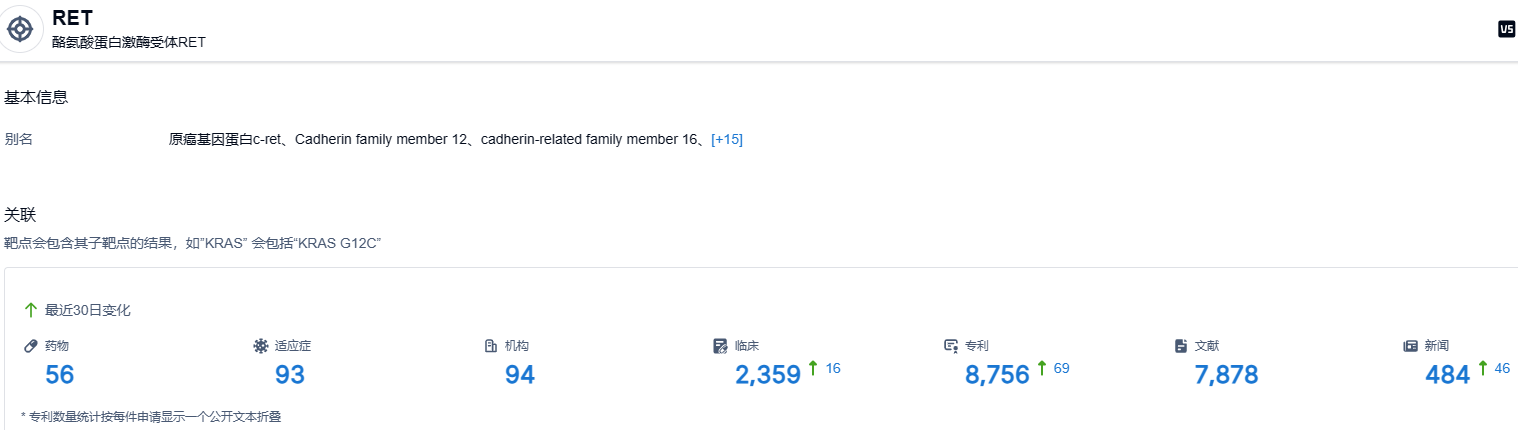Open the 484 news results

[1447, 375]
